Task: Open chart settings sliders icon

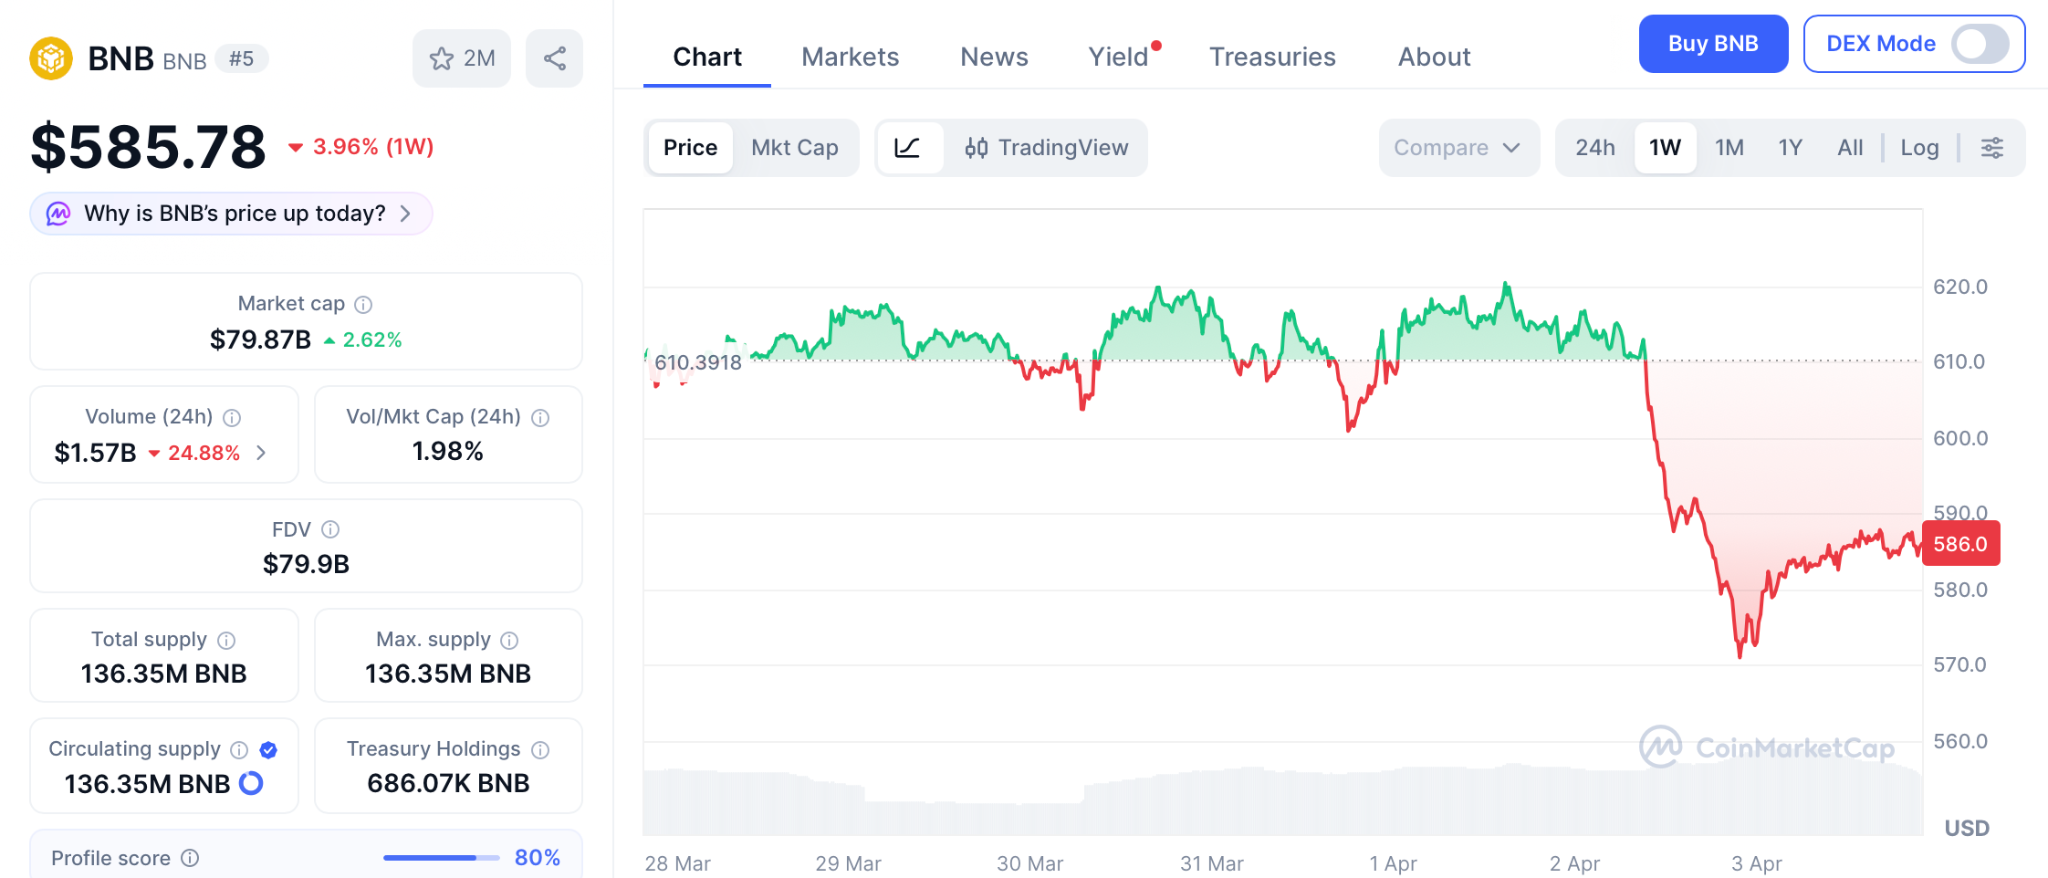Action: 1992,148
